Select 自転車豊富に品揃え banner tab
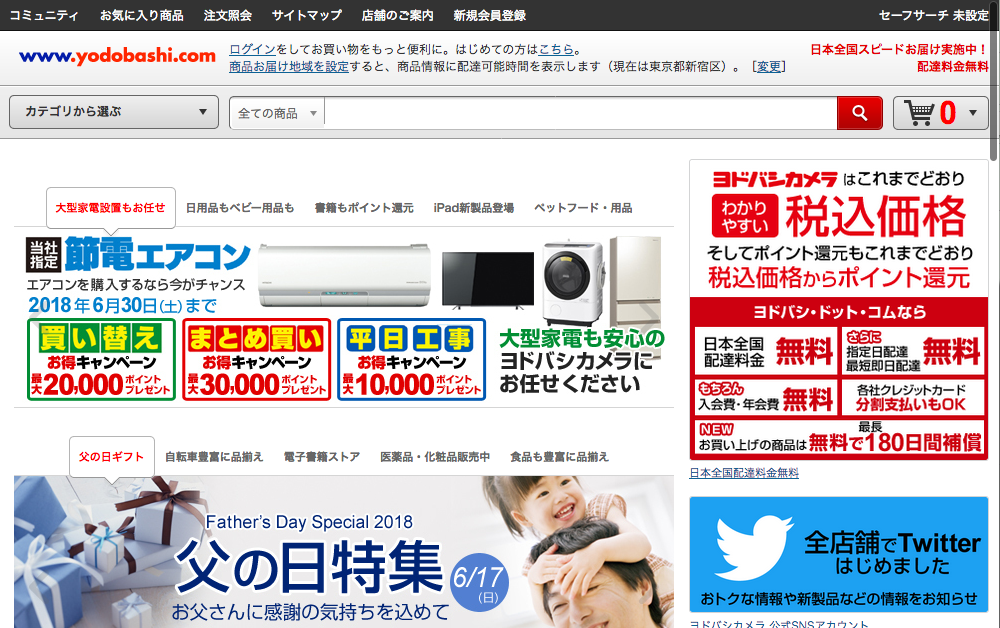Viewport: 1000px width, 628px height. [x=214, y=456]
